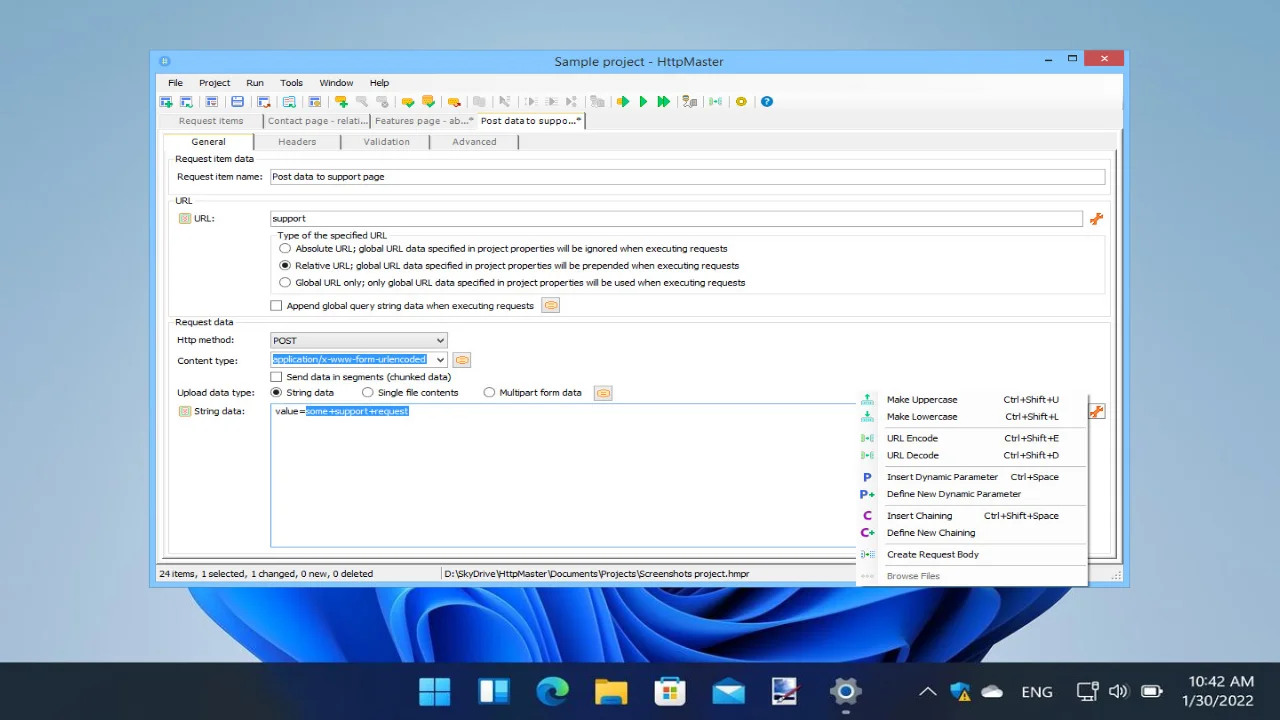Open the Content type dropdown arrow

(x=440, y=360)
